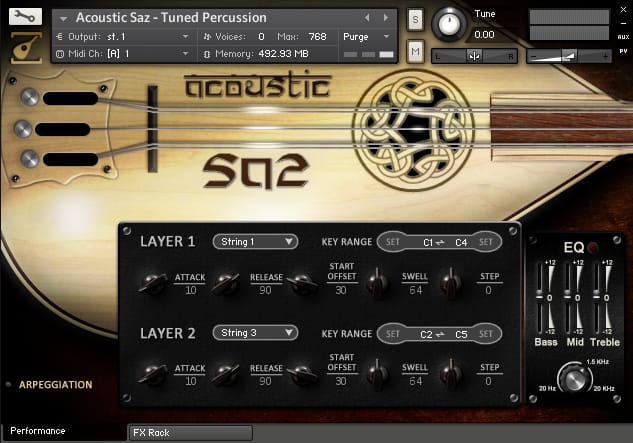Open Layer 2 String 3 dropdown

[255, 333]
